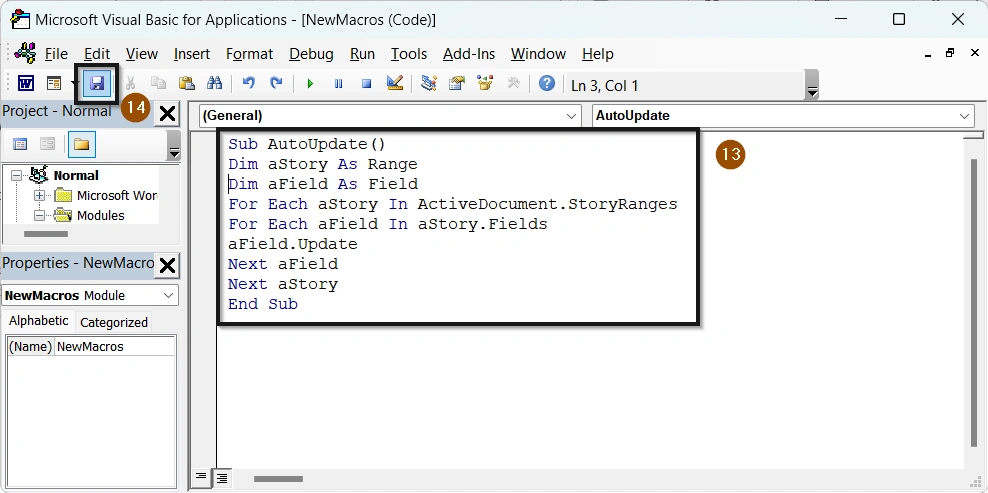The width and height of the screenshot is (988, 493).
Task: Close the Project Explorer pane
Action: [167, 114]
